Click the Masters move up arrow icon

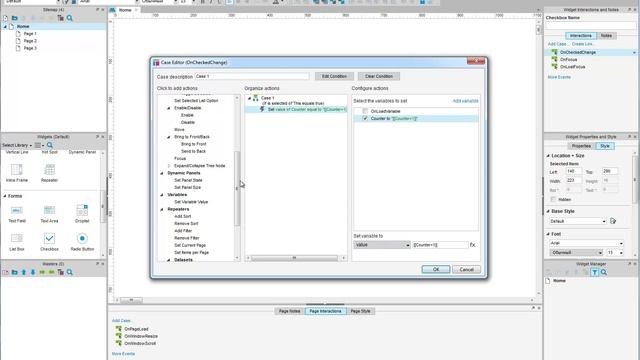[24, 272]
